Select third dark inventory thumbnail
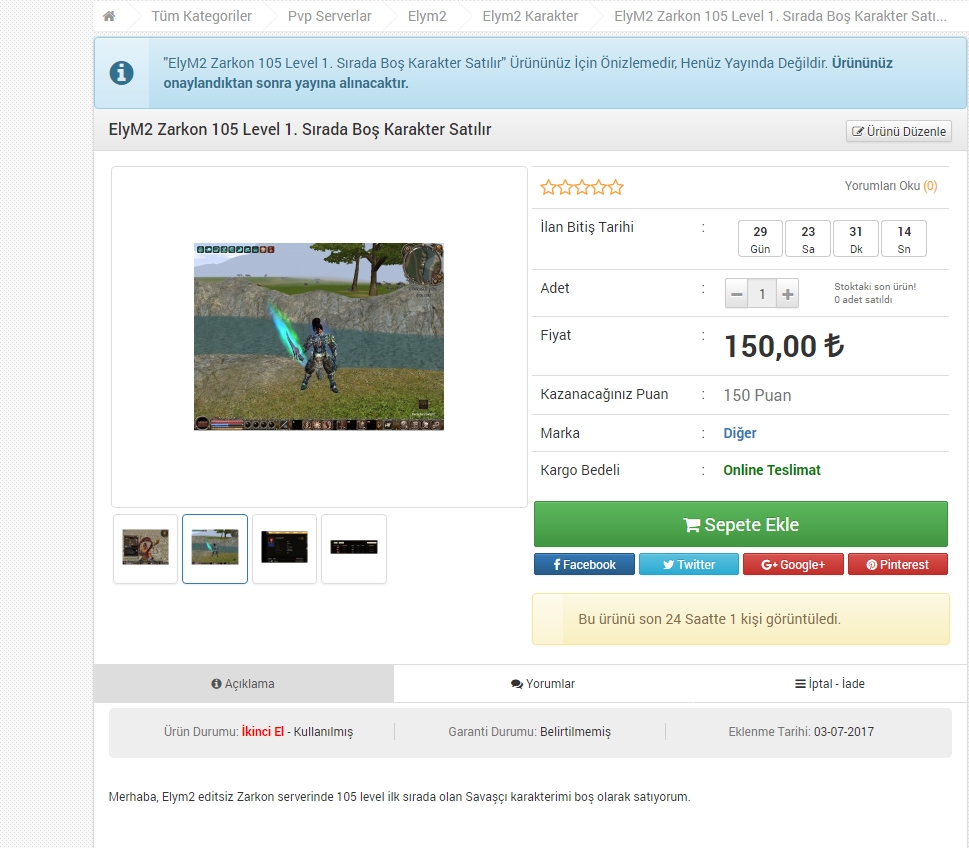969x848 pixels. pyautogui.click(x=284, y=548)
